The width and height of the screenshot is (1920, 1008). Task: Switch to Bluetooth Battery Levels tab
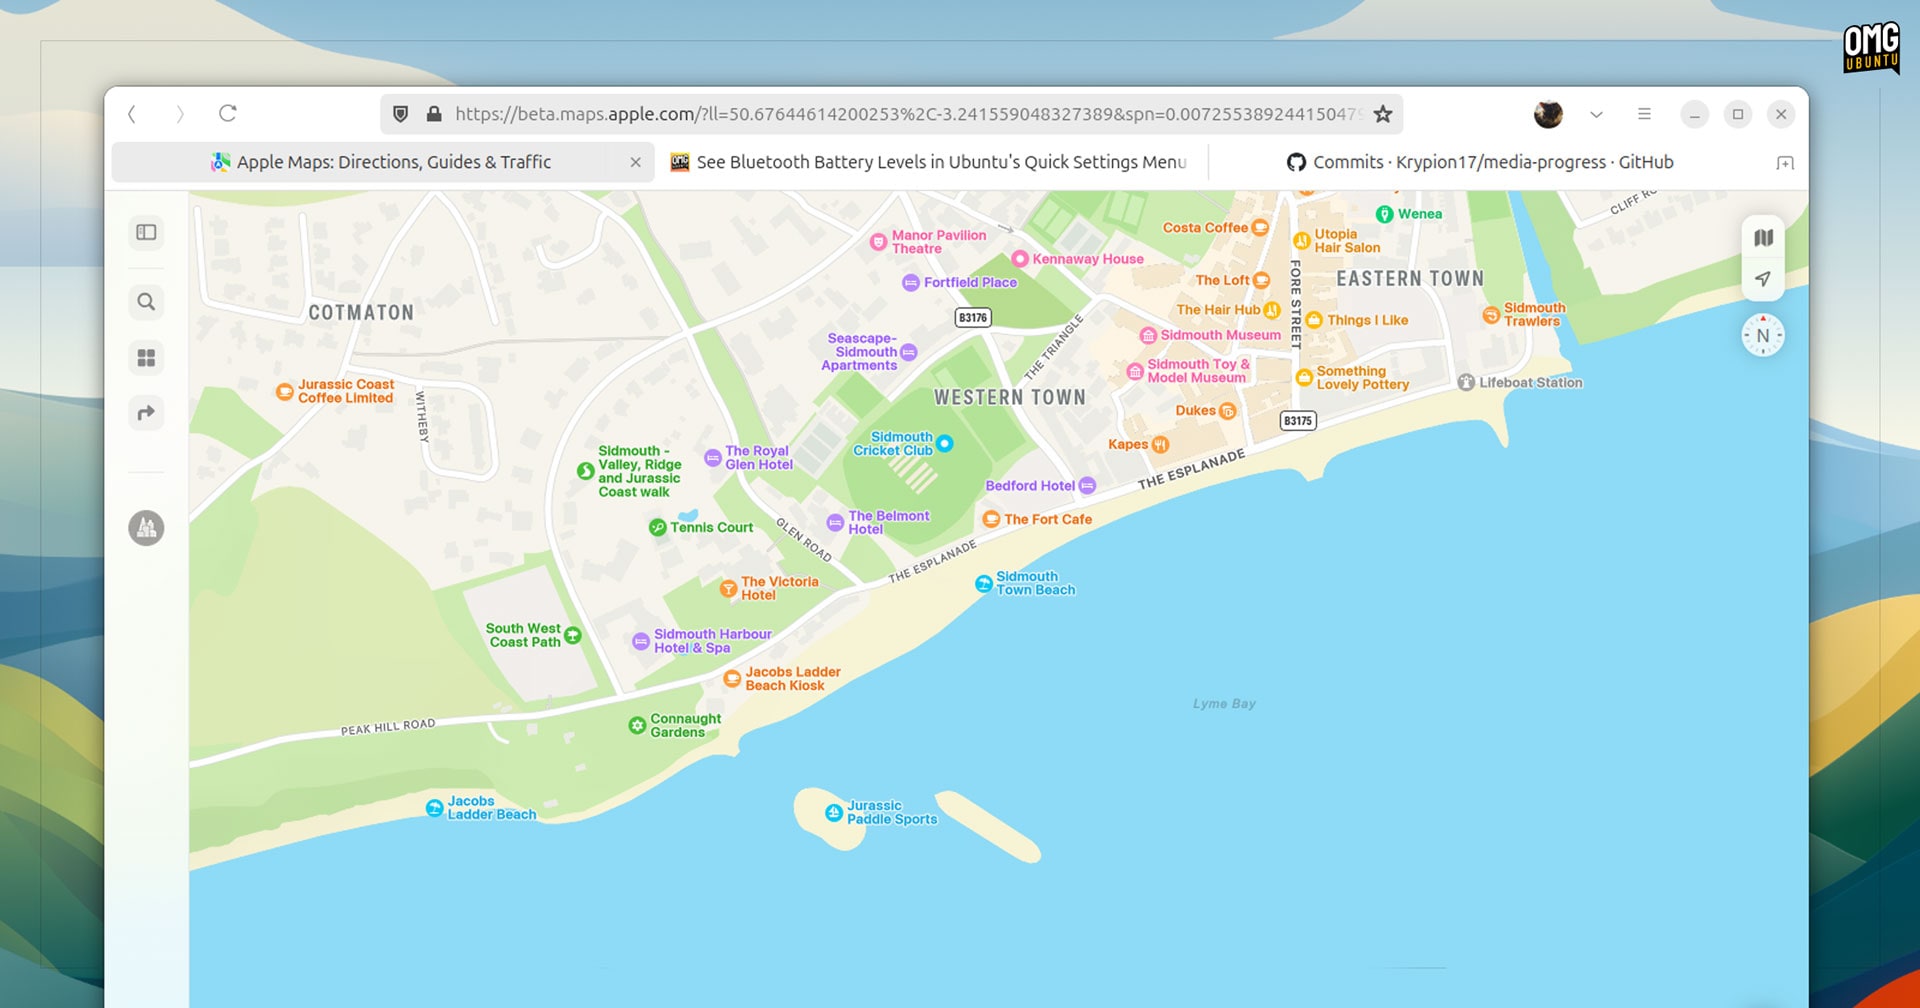point(929,162)
